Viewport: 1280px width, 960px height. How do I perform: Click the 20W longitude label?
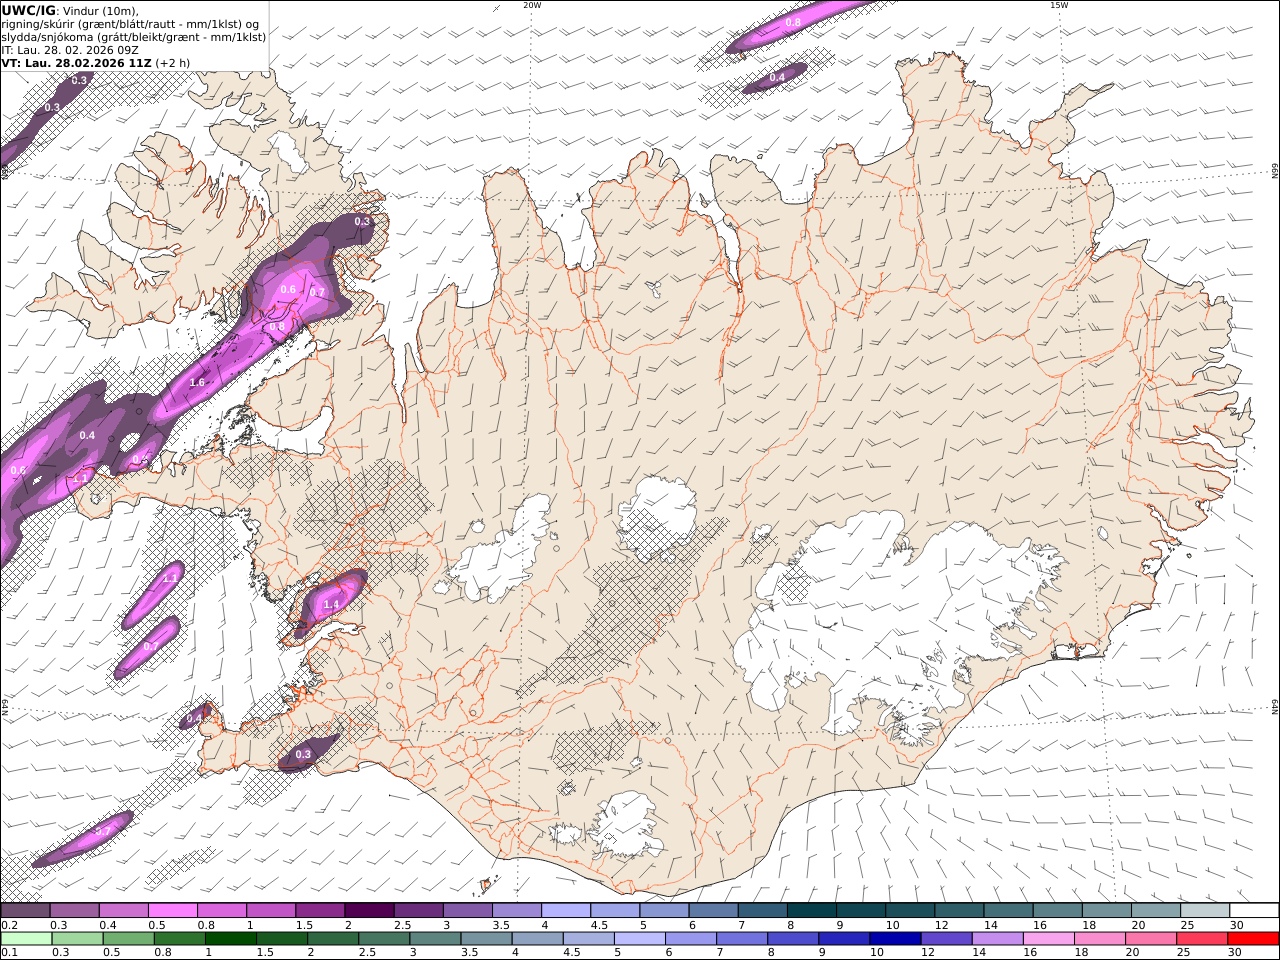(x=533, y=5)
